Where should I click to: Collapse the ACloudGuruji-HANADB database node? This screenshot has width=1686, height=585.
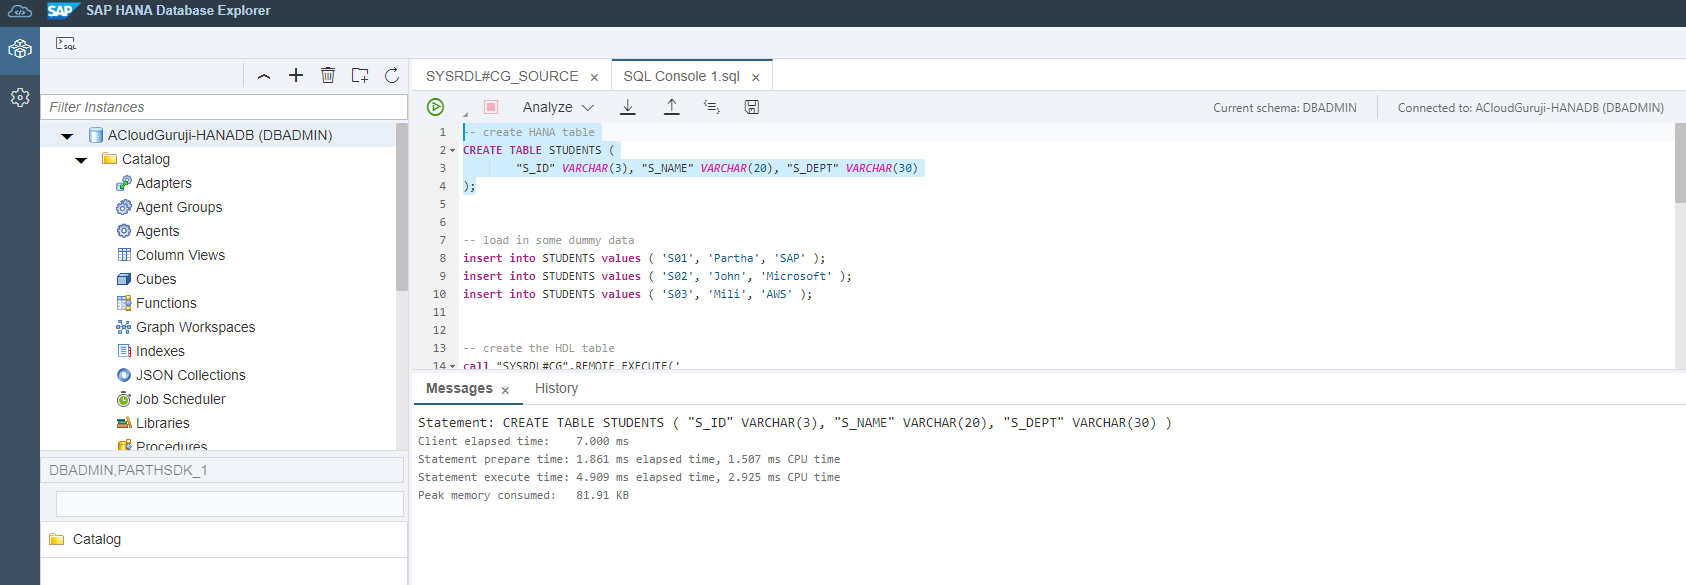(67, 136)
